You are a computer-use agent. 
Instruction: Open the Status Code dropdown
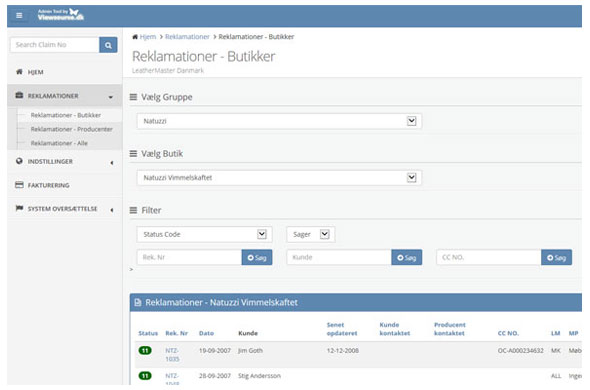coord(204,235)
